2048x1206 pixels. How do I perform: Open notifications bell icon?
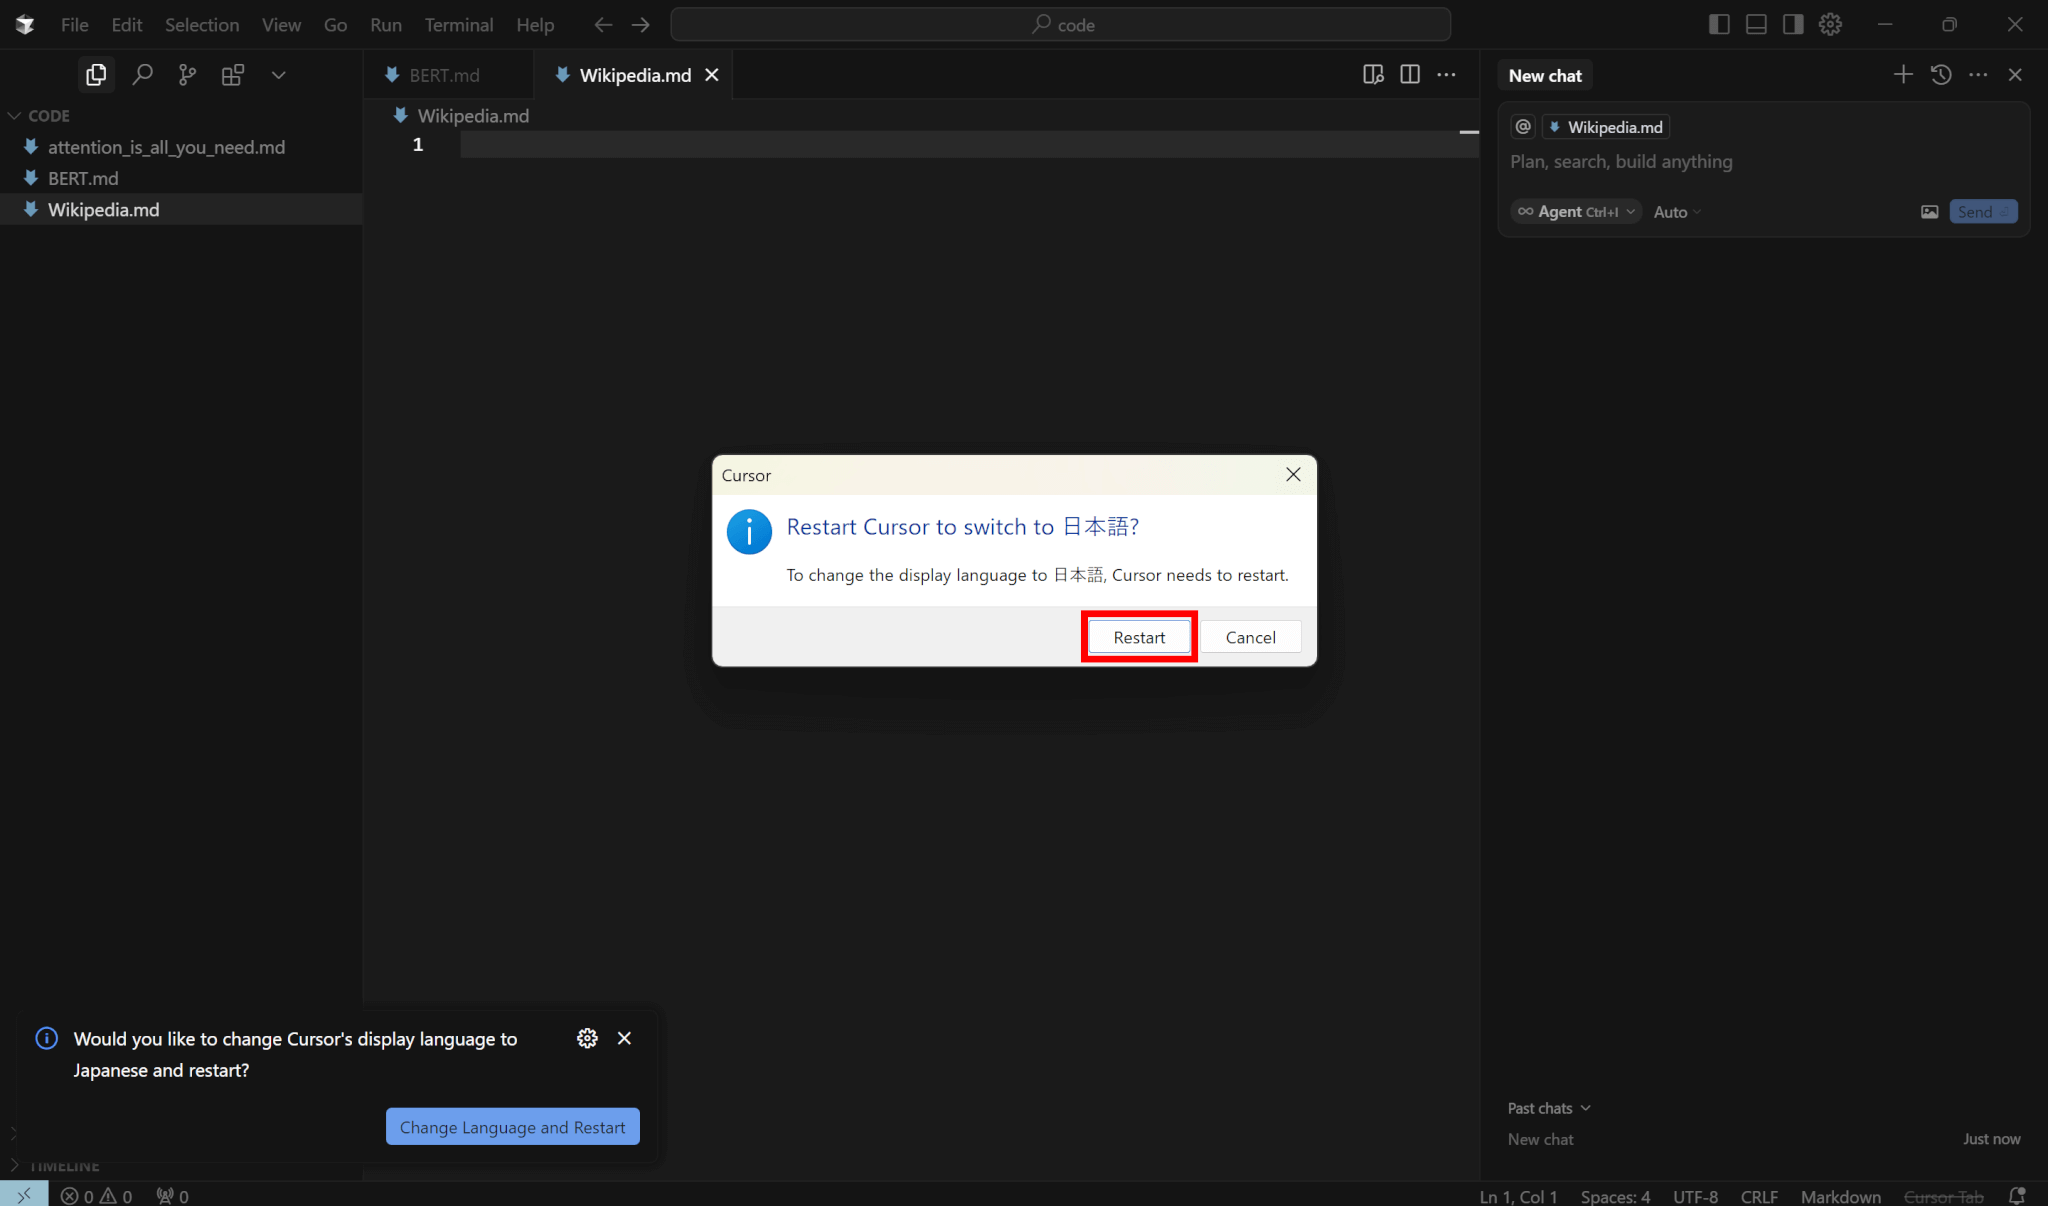[x=2017, y=1196]
